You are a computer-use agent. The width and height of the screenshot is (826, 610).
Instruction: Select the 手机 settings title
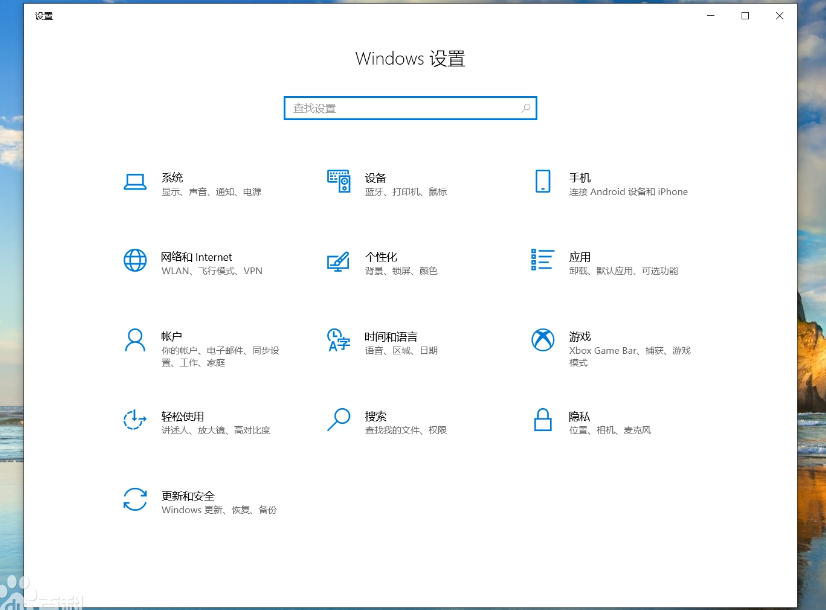click(580, 178)
